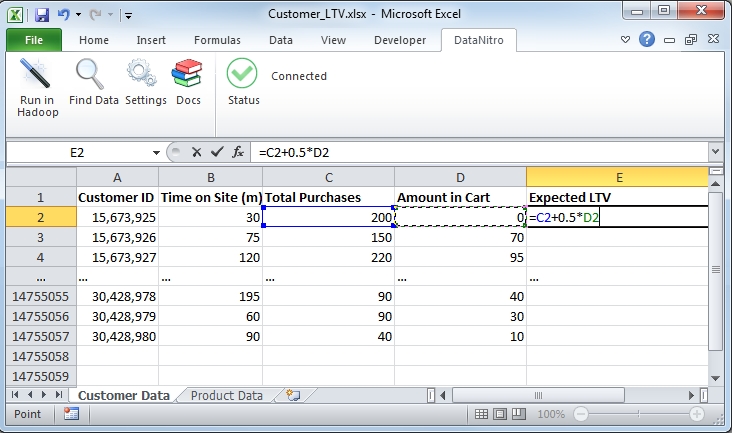Image resolution: width=732 pixels, height=433 pixels.
Task: Switch to Normal view icon
Action: click(x=481, y=414)
